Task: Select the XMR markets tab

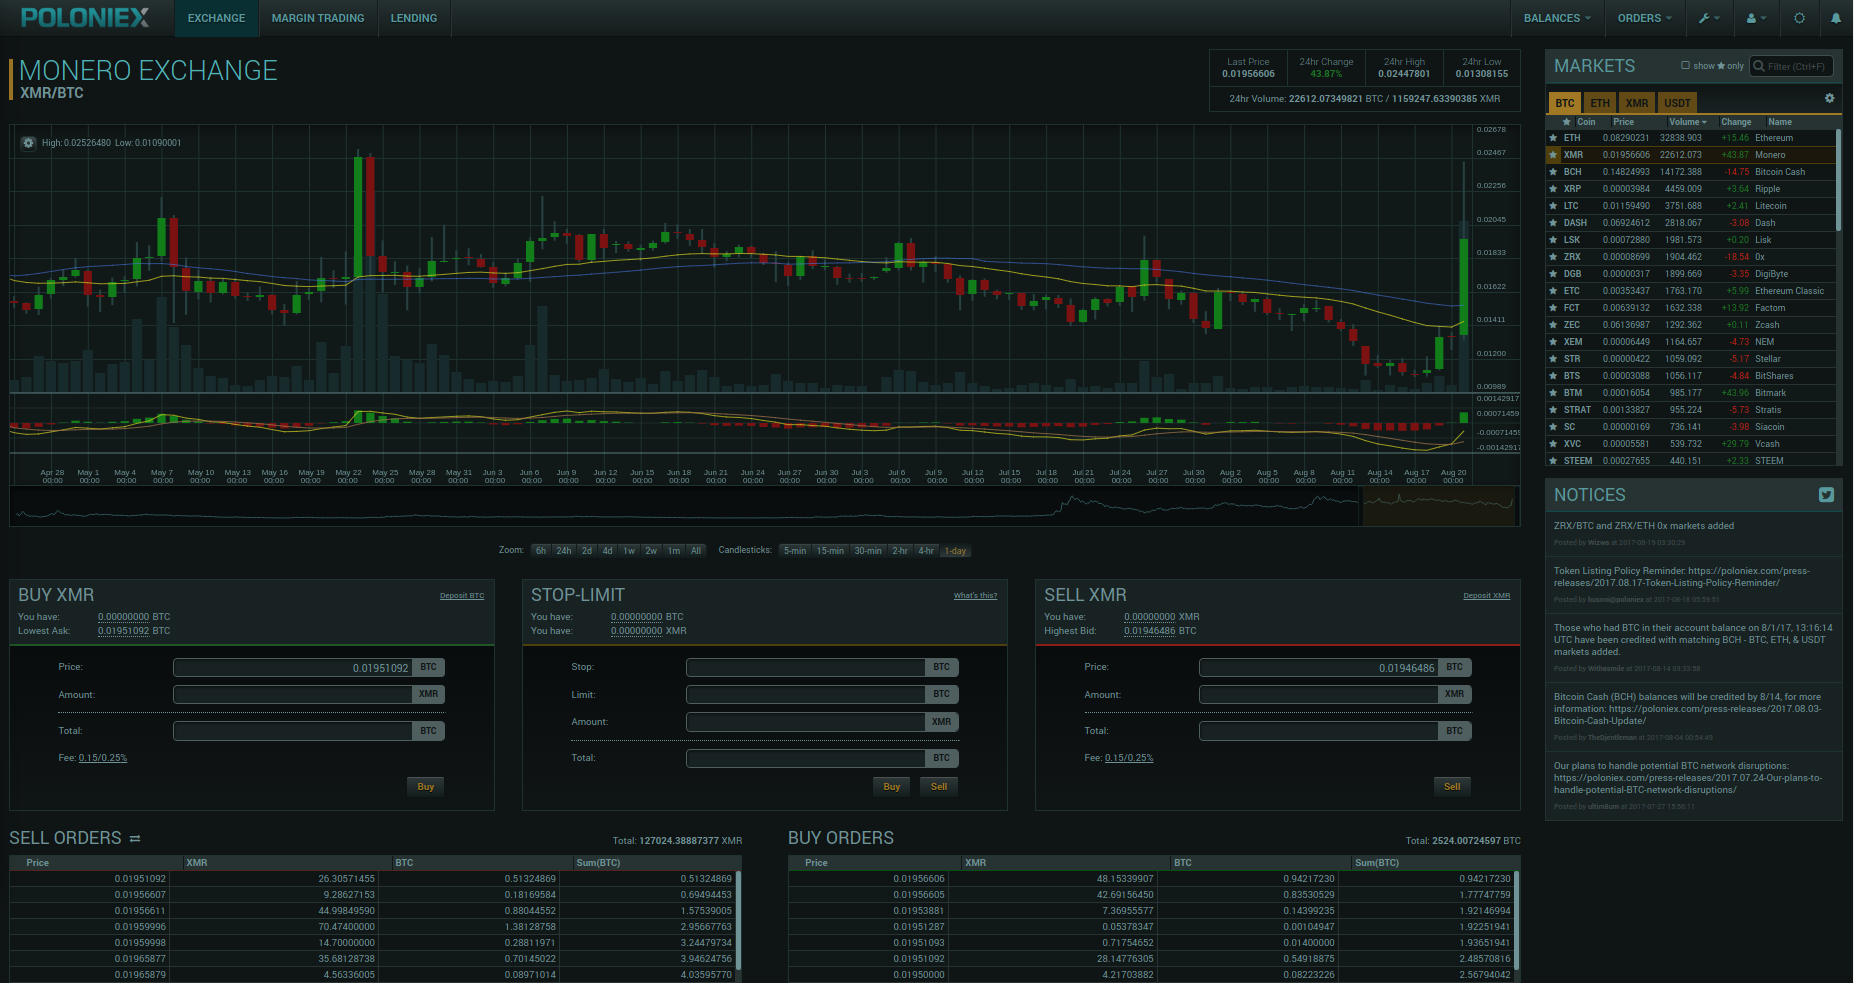Action: click(x=1637, y=103)
